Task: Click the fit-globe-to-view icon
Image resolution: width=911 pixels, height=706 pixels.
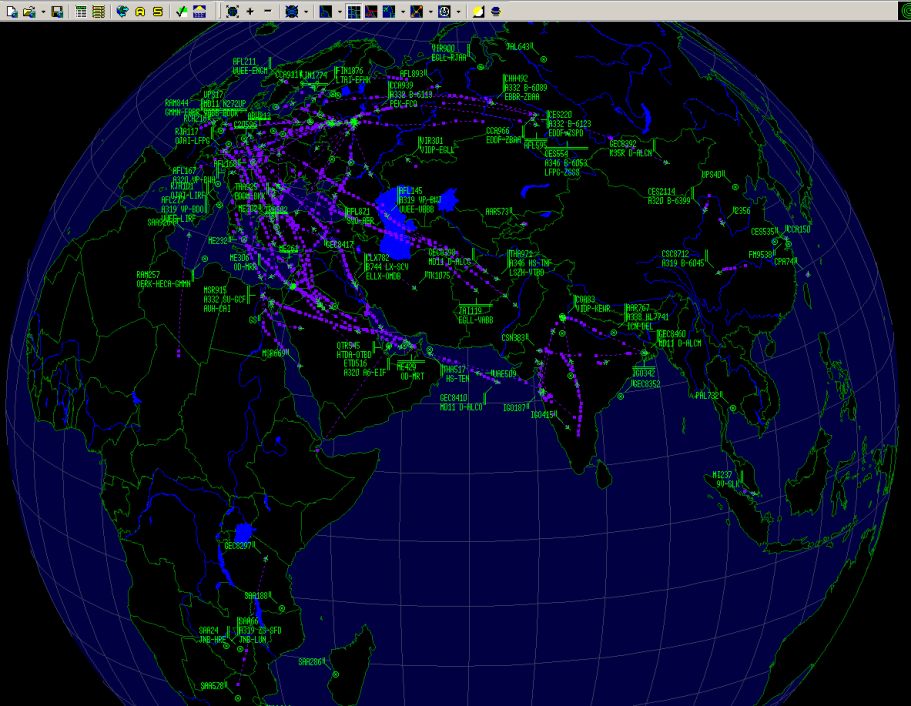Action: click(232, 11)
